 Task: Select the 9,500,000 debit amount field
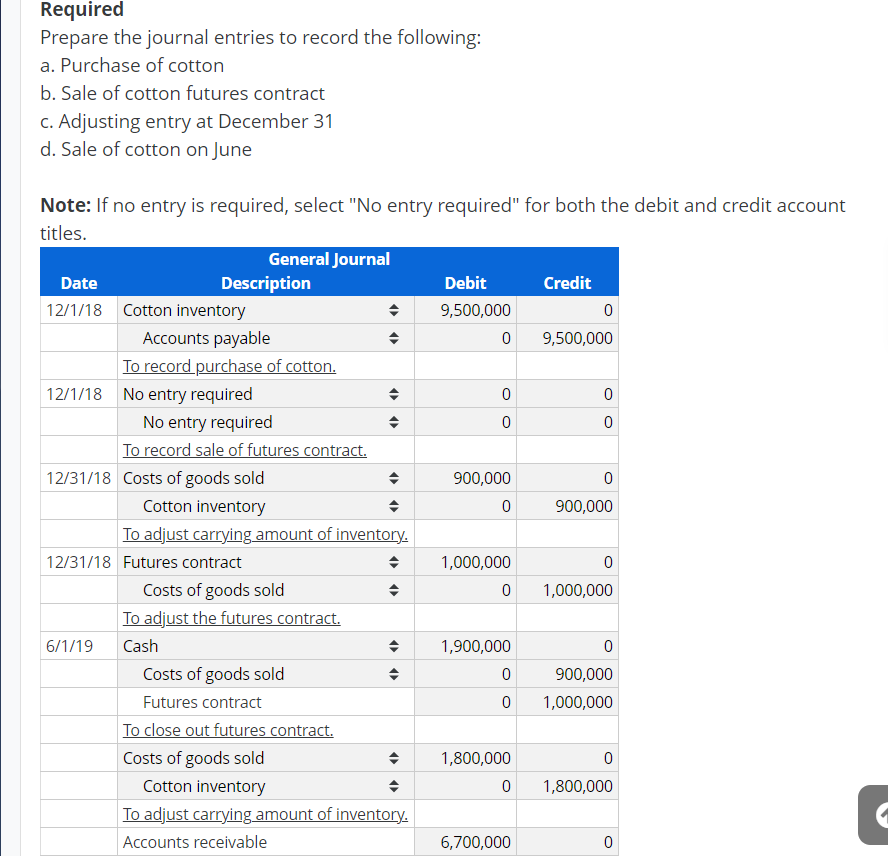pyautogui.click(x=466, y=310)
